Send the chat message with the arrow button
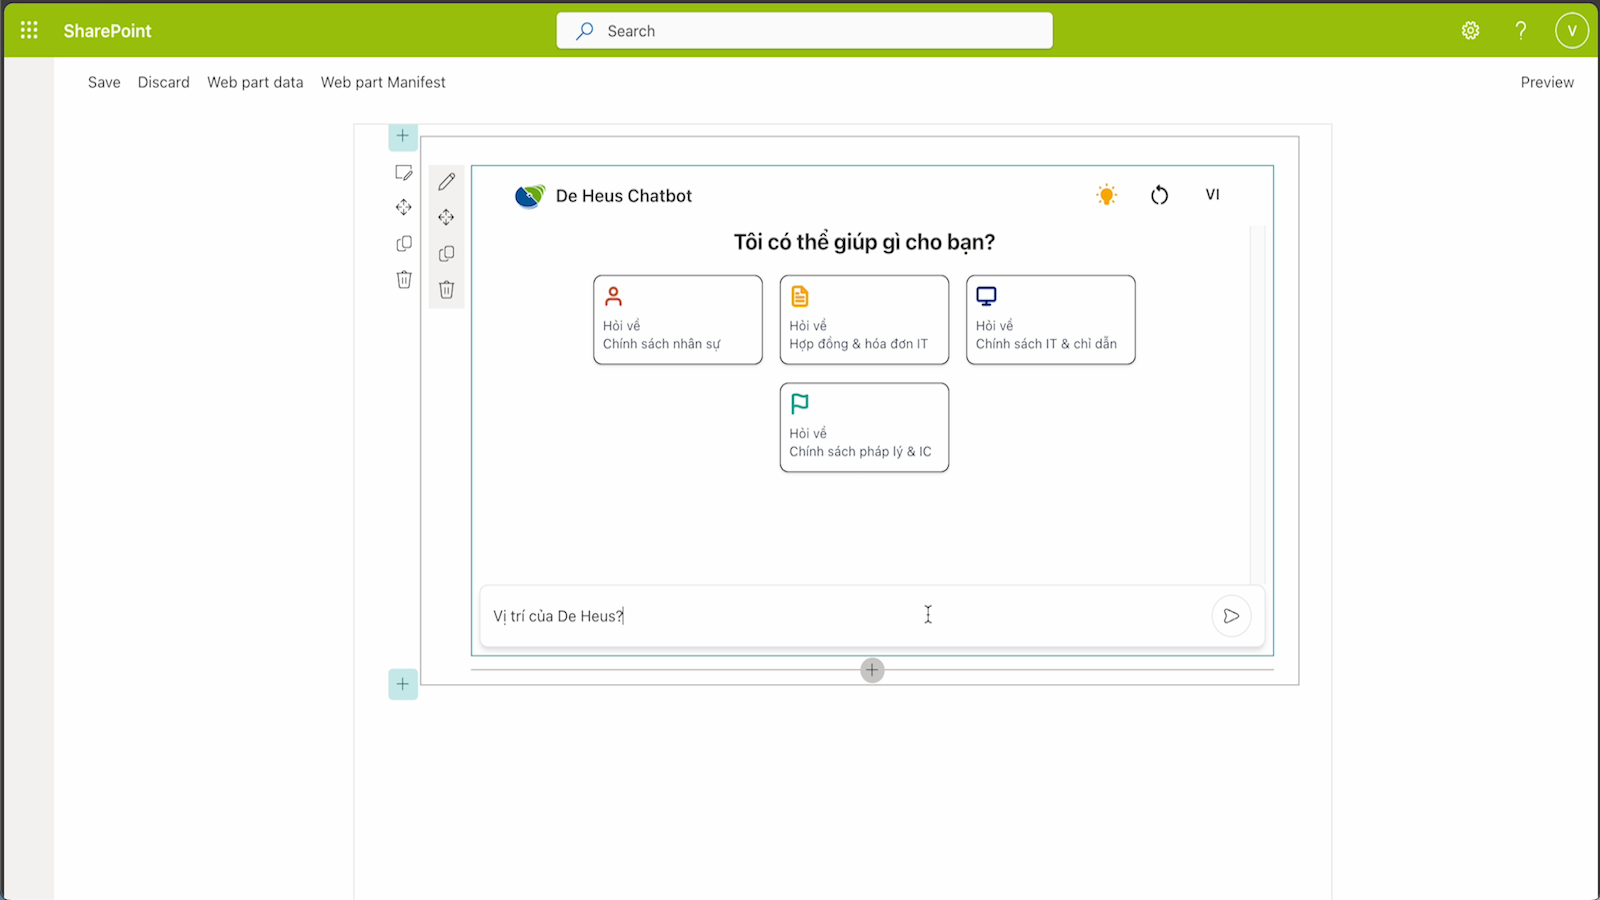Screen dimensions: 1600x900 tap(1231, 616)
